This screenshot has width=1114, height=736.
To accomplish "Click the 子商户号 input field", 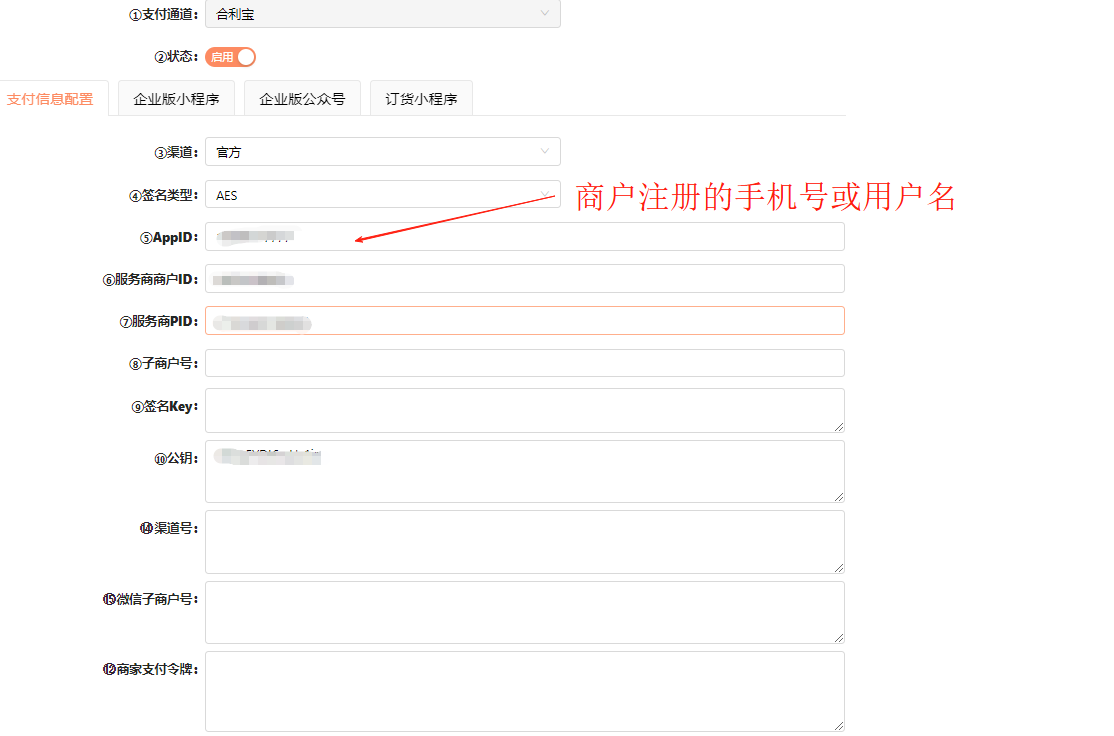I will point(524,363).
